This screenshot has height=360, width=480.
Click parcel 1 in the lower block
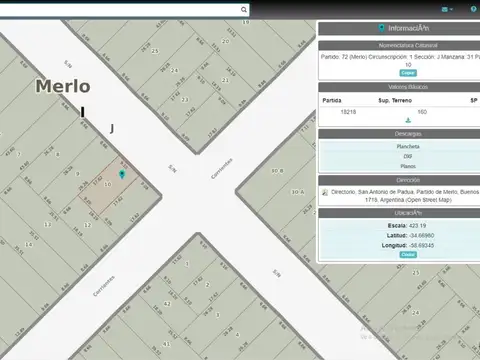coord(187,264)
